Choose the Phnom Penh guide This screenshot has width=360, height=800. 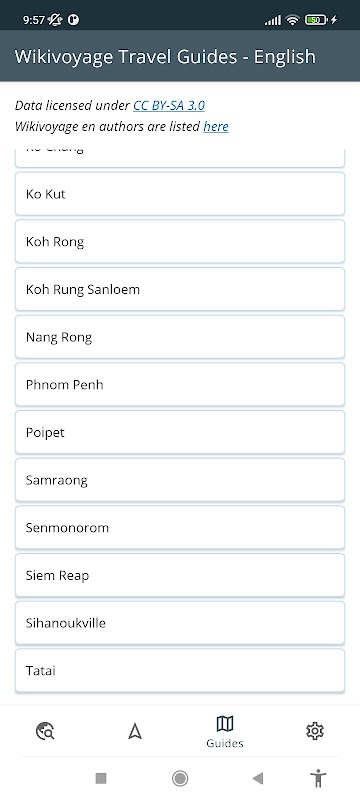[x=180, y=385]
